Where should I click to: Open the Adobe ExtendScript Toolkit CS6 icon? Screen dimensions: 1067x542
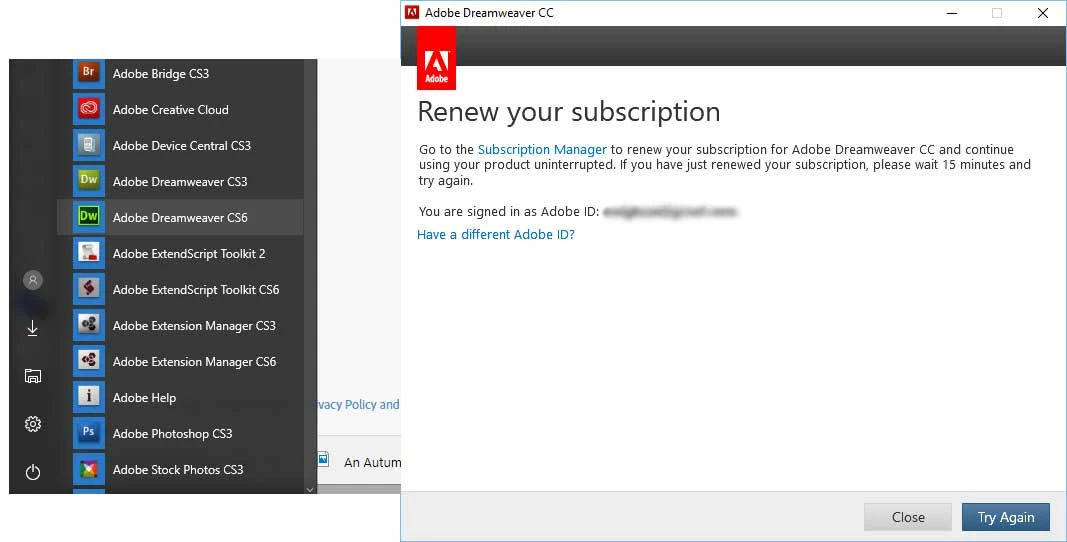[x=88, y=289]
